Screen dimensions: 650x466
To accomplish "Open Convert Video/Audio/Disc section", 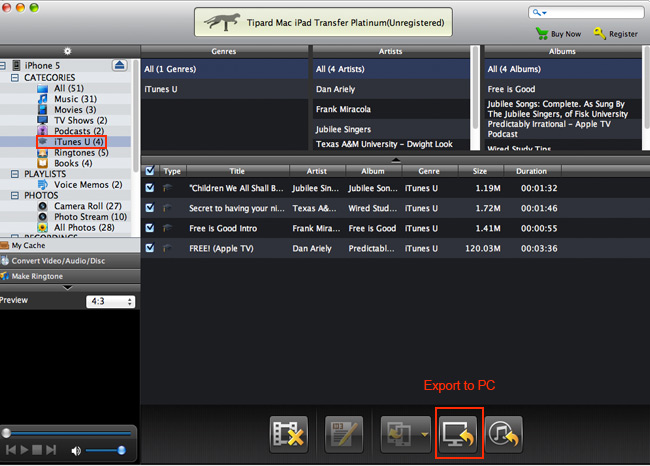I will pos(70,261).
